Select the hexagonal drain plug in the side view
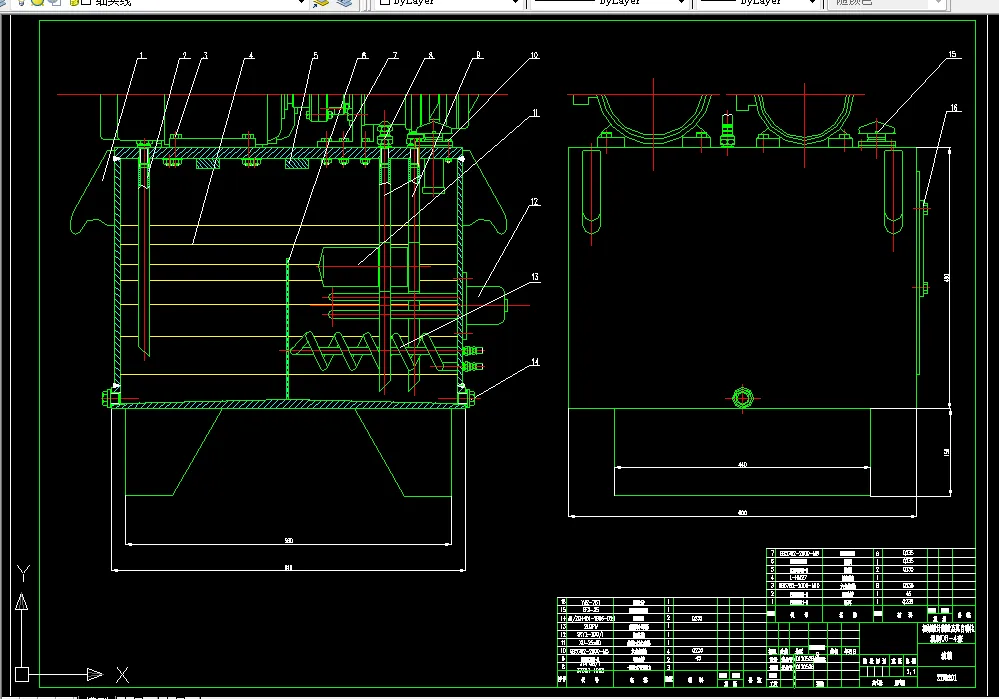 [742, 399]
